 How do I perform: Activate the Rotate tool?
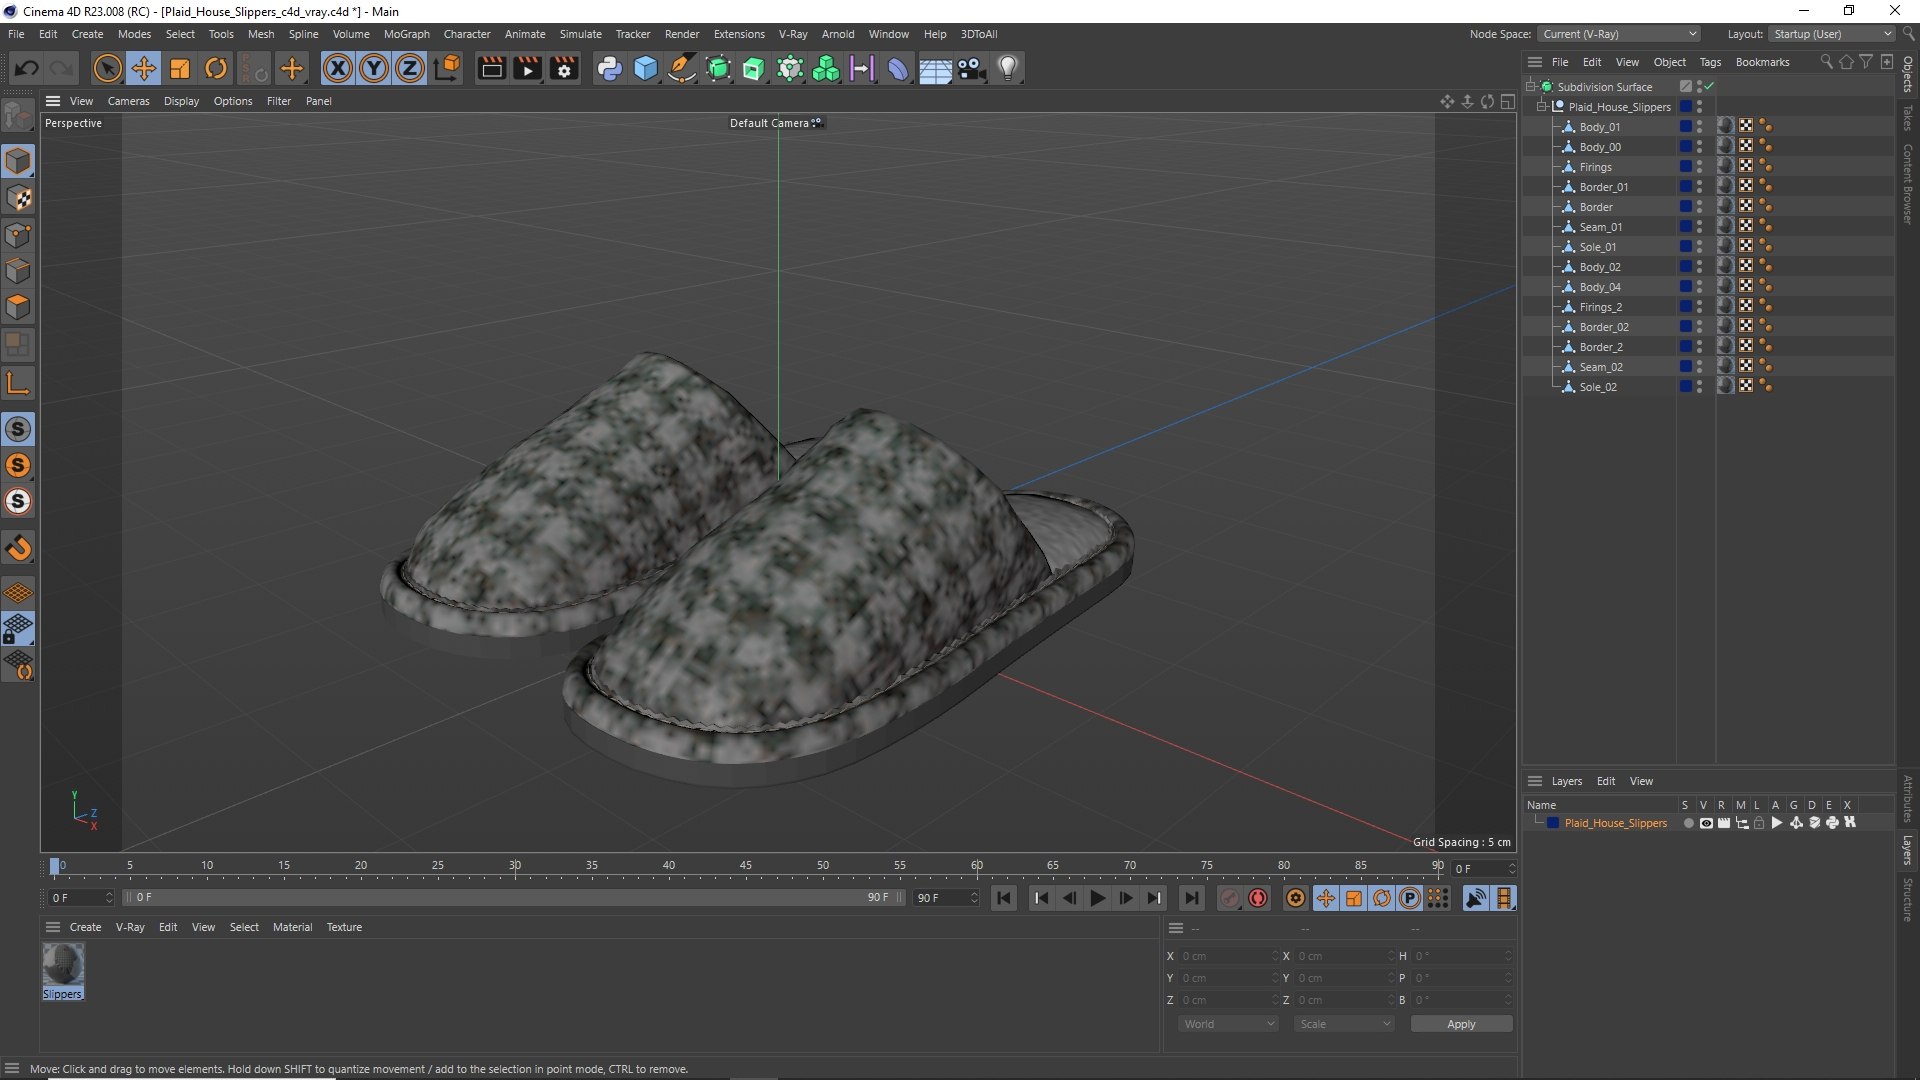tap(216, 68)
